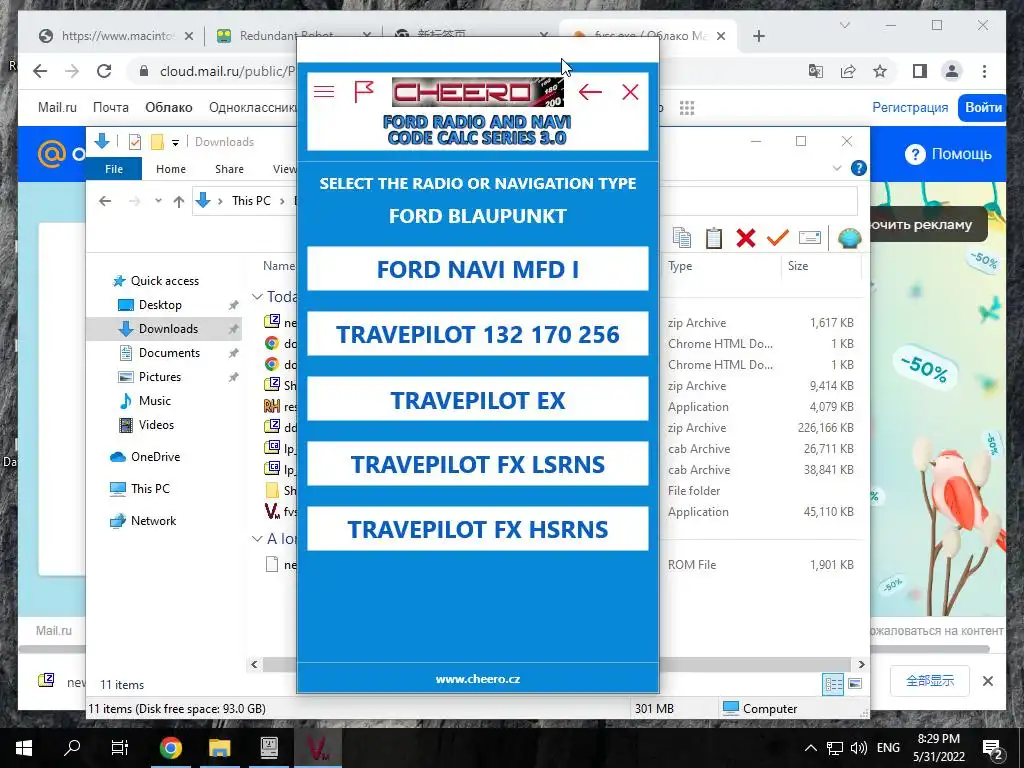Click the Rename icon in Explorer toolbar
1024x768 pixels.
click(x=809, y=238)
